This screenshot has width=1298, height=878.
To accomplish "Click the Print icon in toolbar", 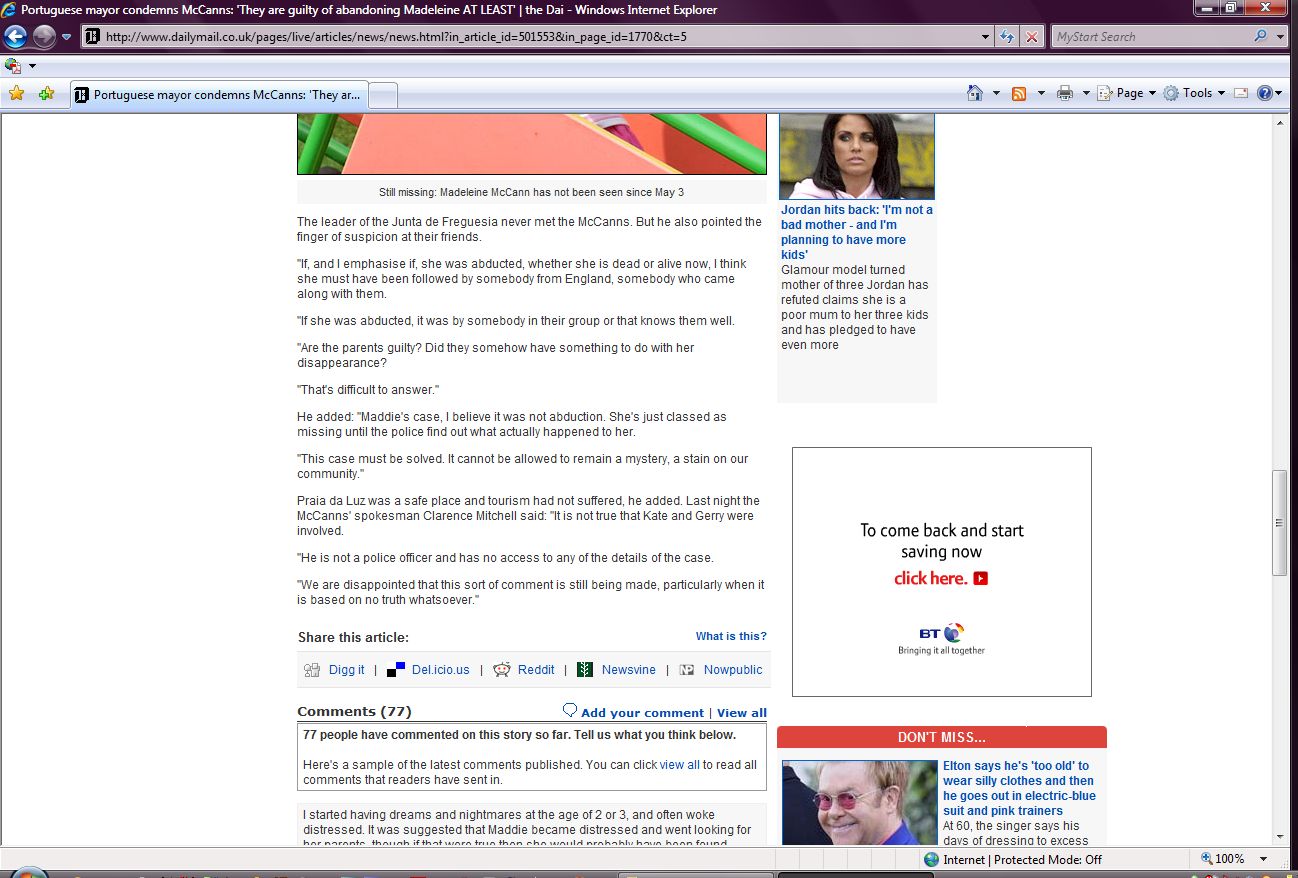I will [1065, 93].
